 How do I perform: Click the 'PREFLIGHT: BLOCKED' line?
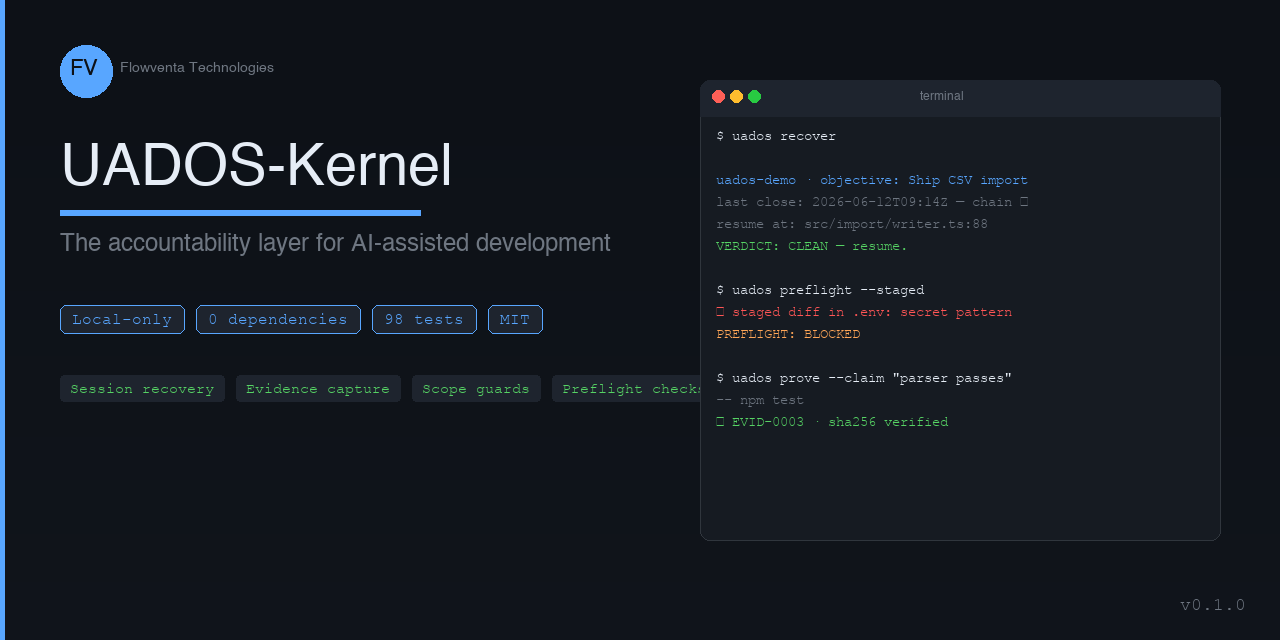point(788,334)
